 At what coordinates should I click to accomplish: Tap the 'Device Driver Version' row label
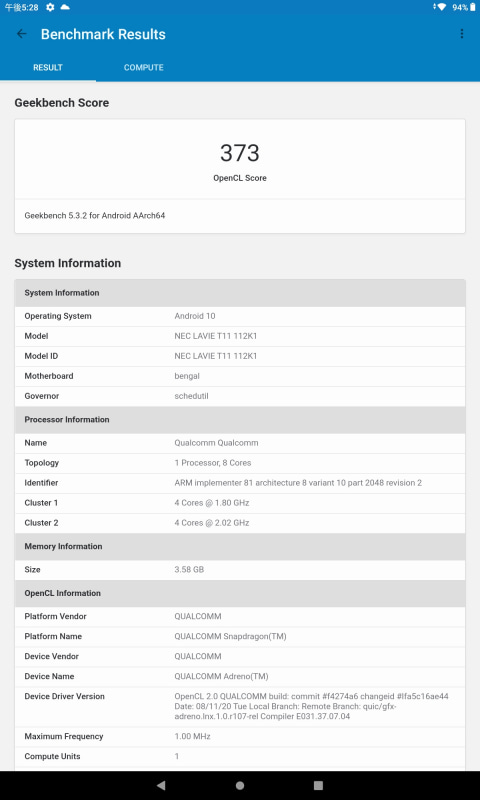(64, 696)
